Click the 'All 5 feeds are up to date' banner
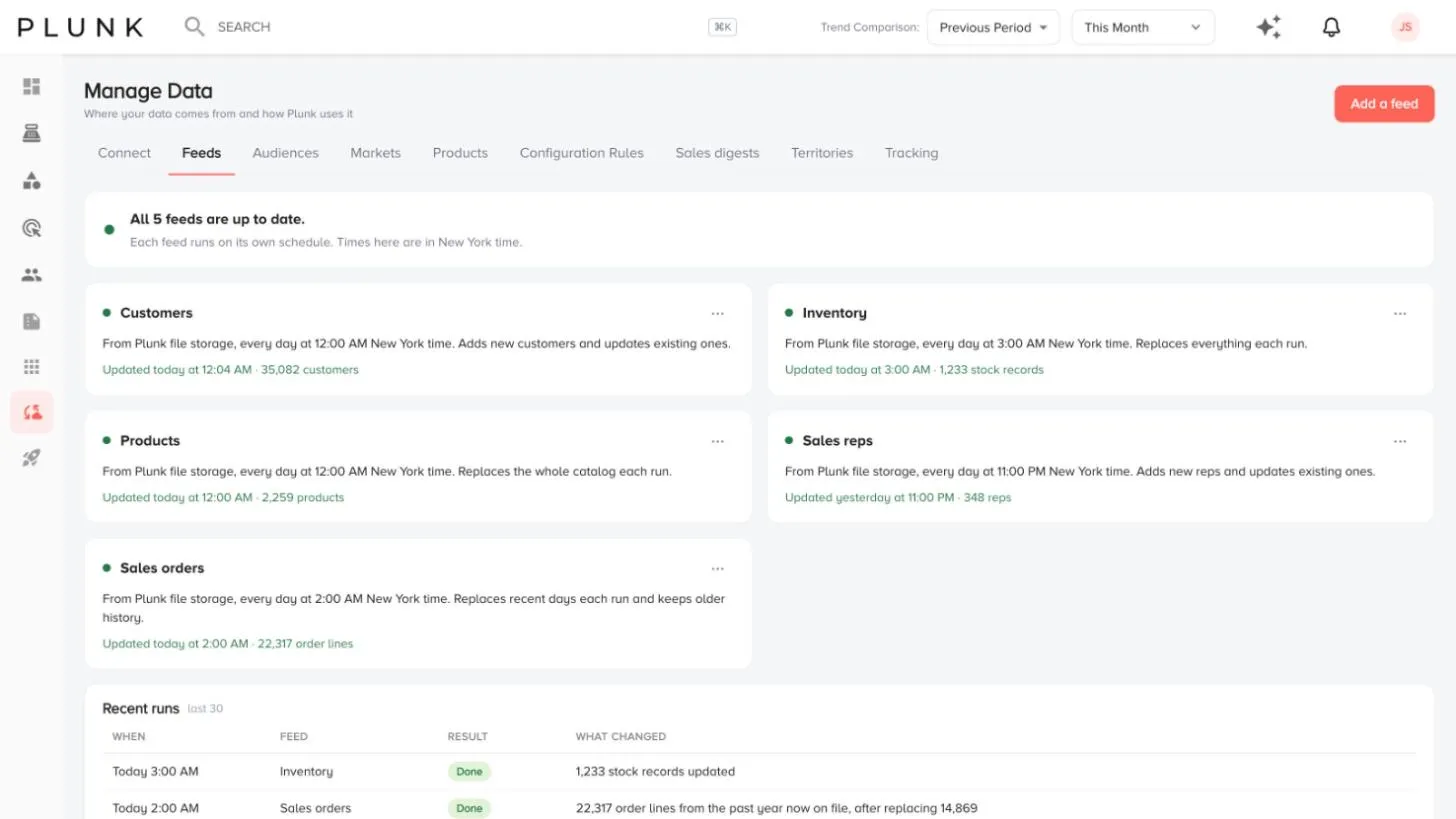The width and height of the screenshot is (1456, 819). [x=759, y=230]
